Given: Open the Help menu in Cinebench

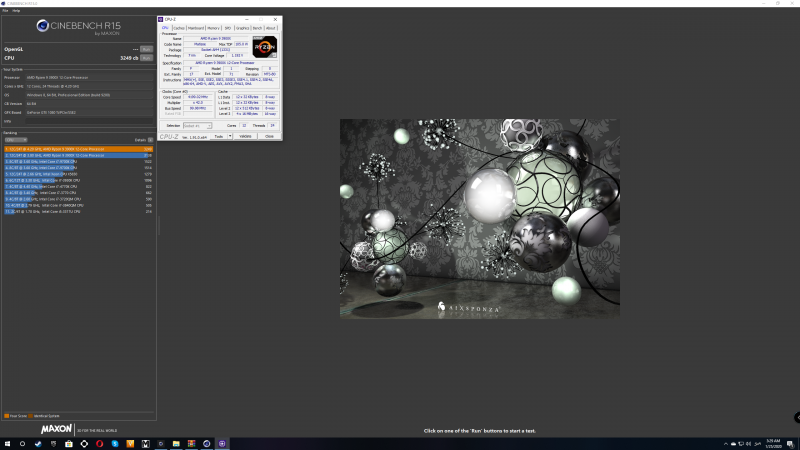Looking at the screenshot, I should 18,10.
